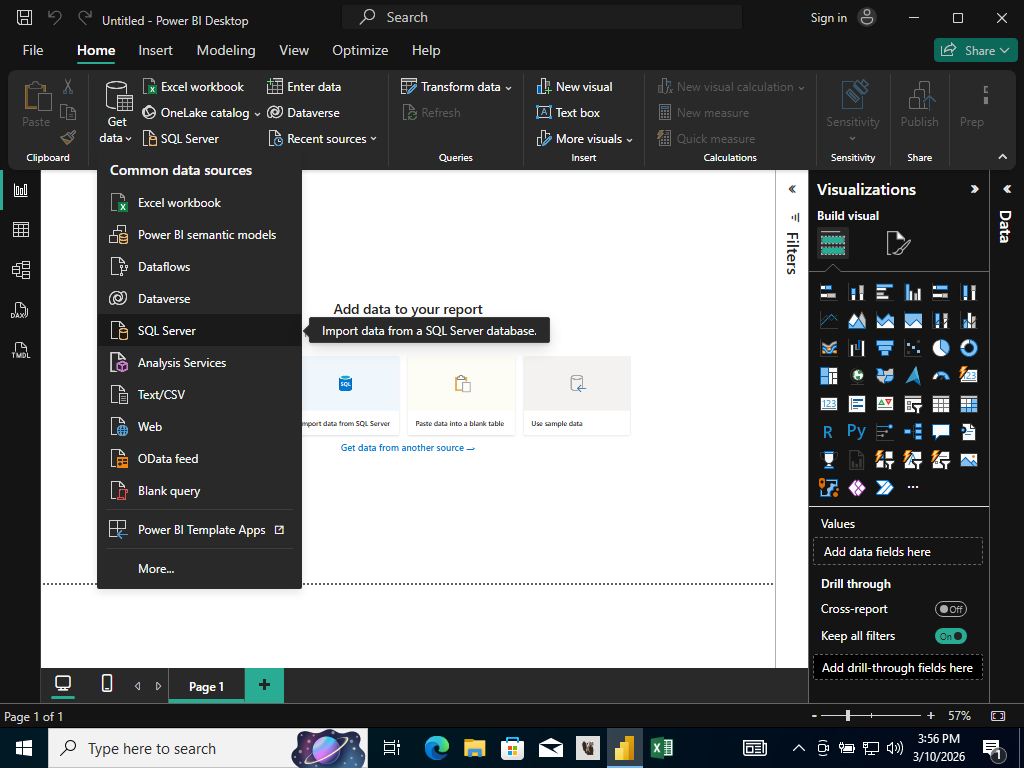
Task: Switch to the Optimize tab
Action: (360, 50)
